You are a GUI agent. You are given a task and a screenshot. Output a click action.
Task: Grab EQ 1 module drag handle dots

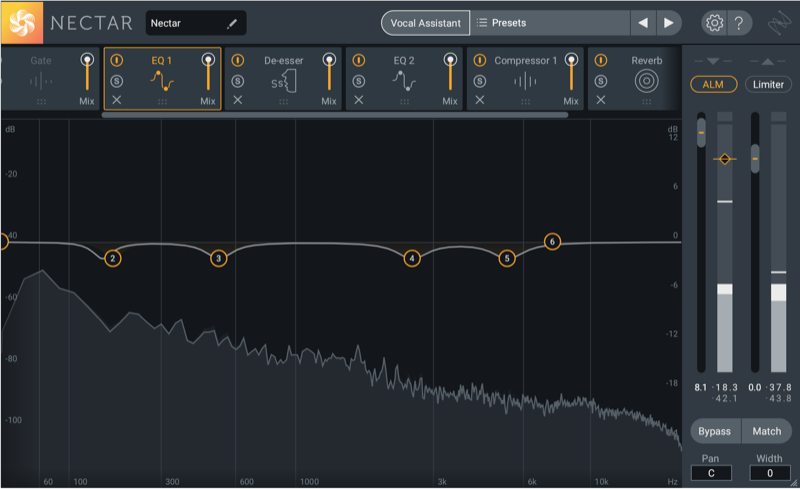pyautogui.click(x=162, y=102)
